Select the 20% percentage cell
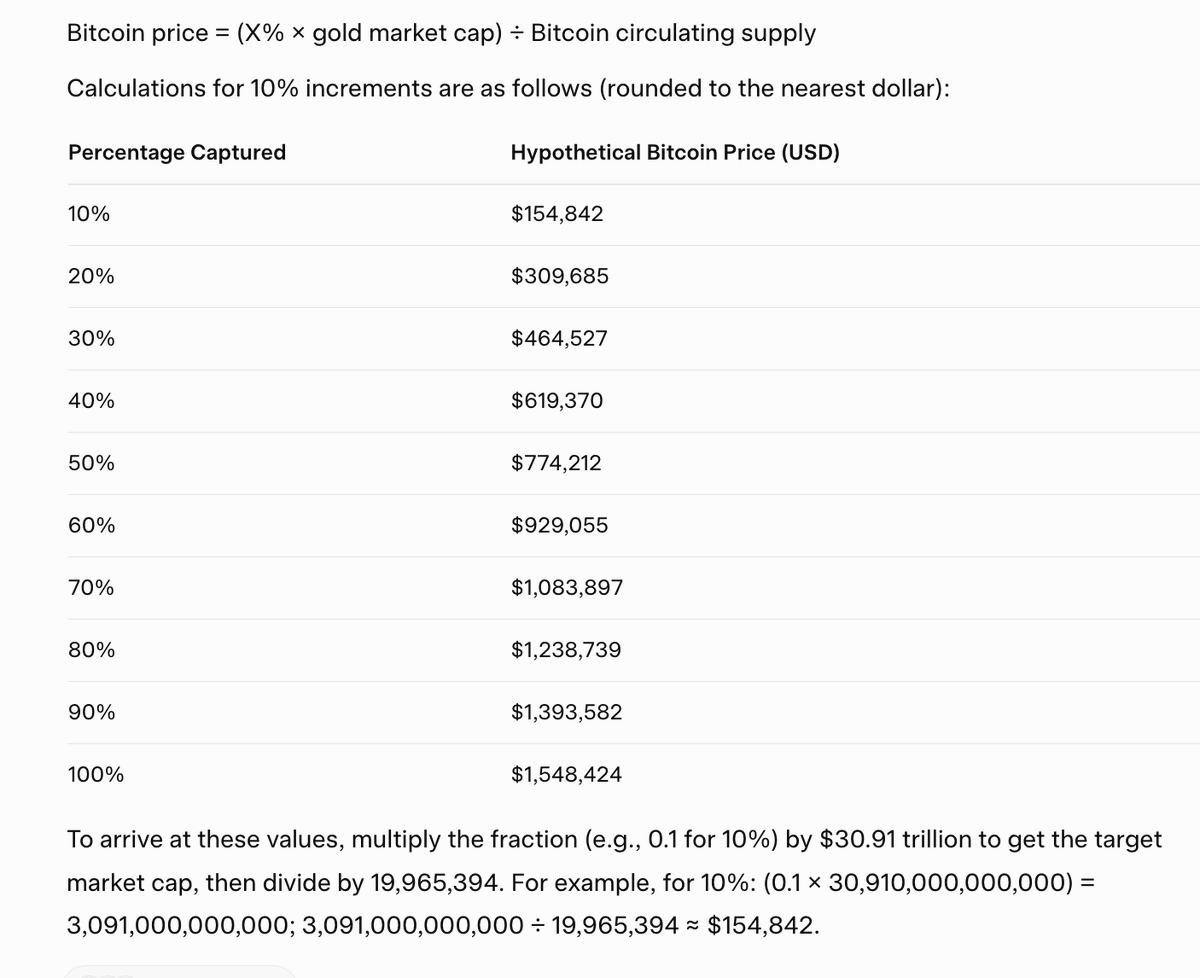 click(x=91, y=276)
